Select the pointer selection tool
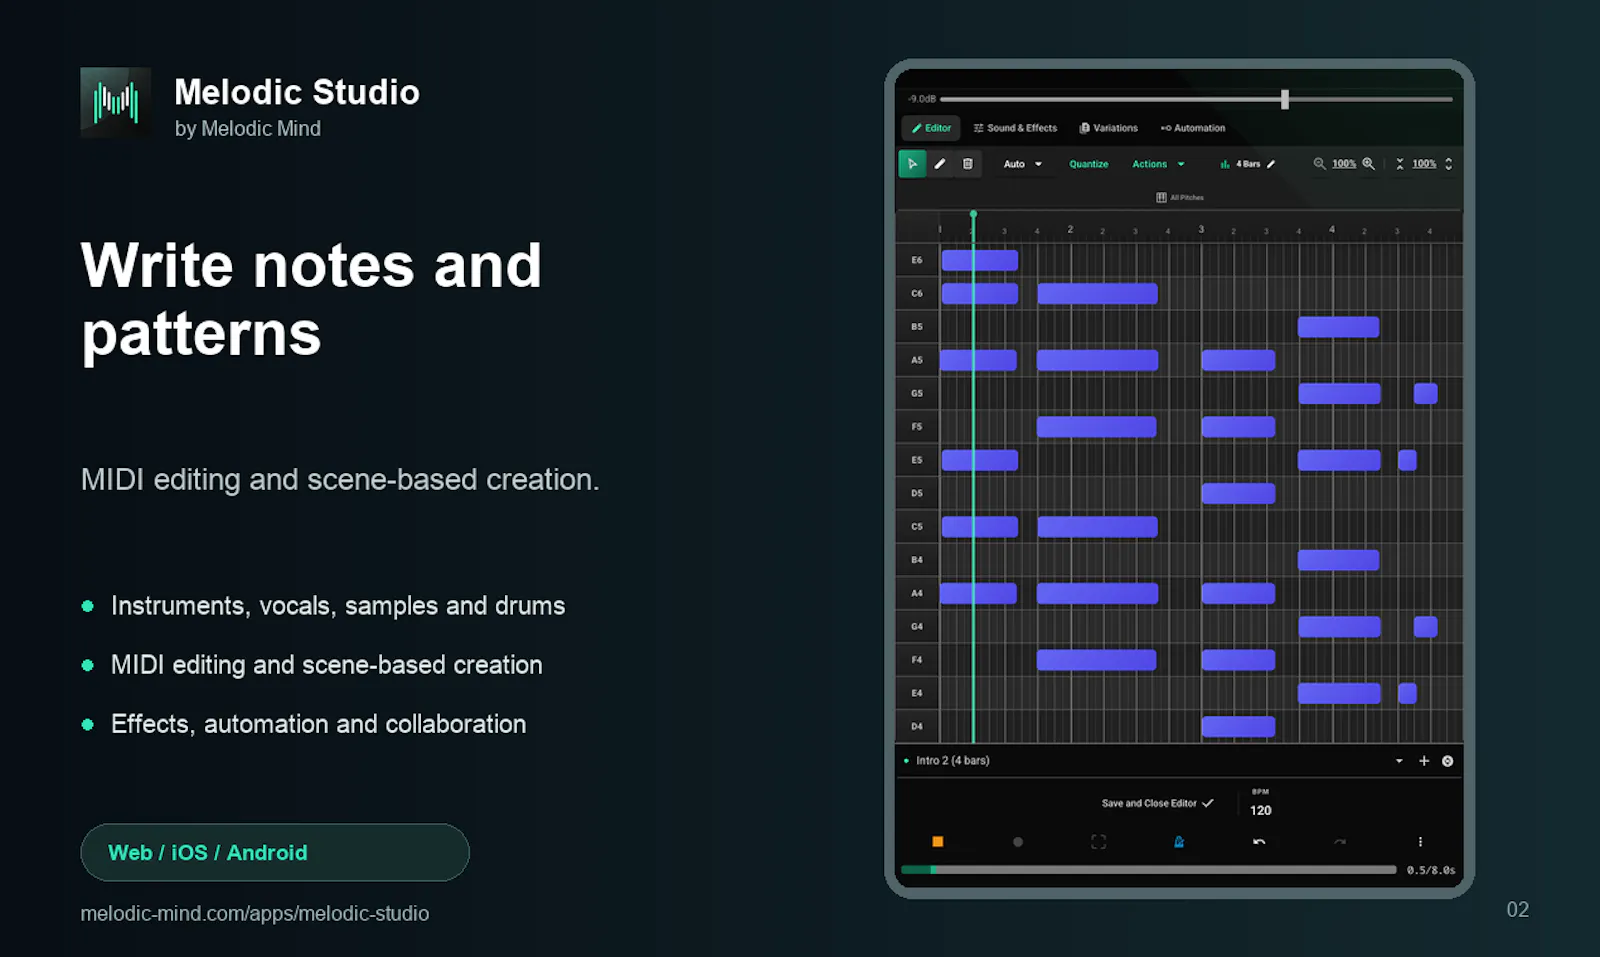The width and height of the screenshot is (1600, 957). point(912,164)
